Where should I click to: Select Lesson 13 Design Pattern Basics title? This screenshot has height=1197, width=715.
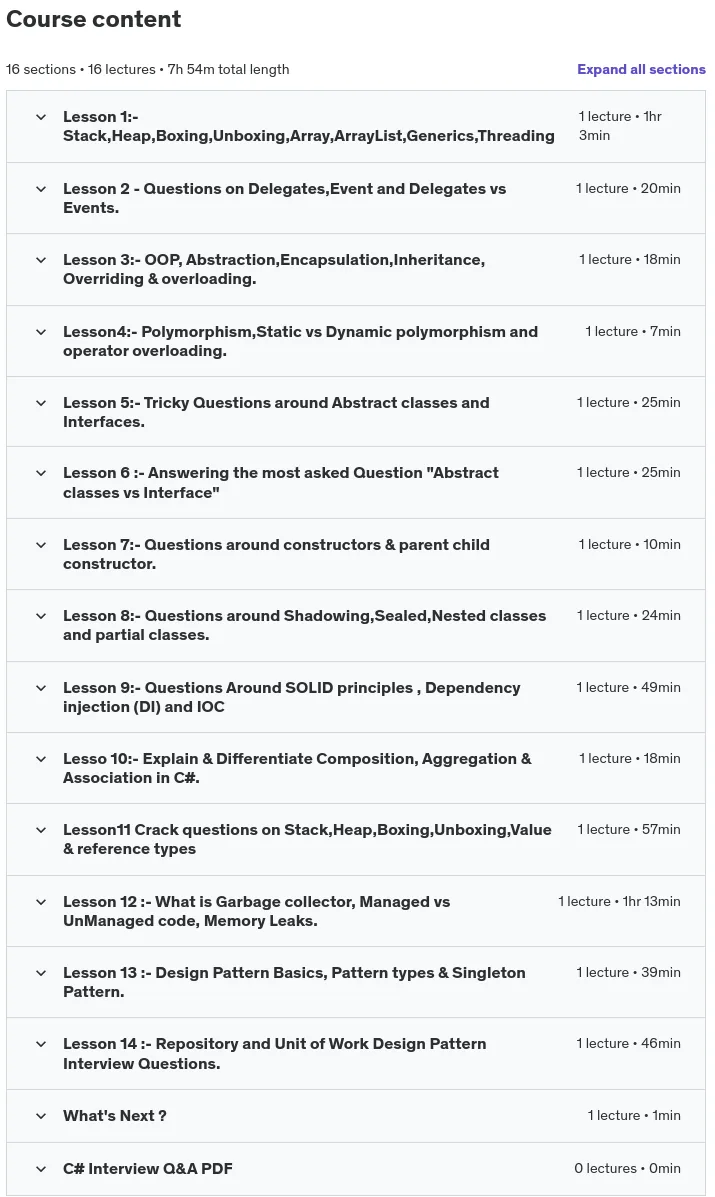pyautogui.click(x=294, y=982)
